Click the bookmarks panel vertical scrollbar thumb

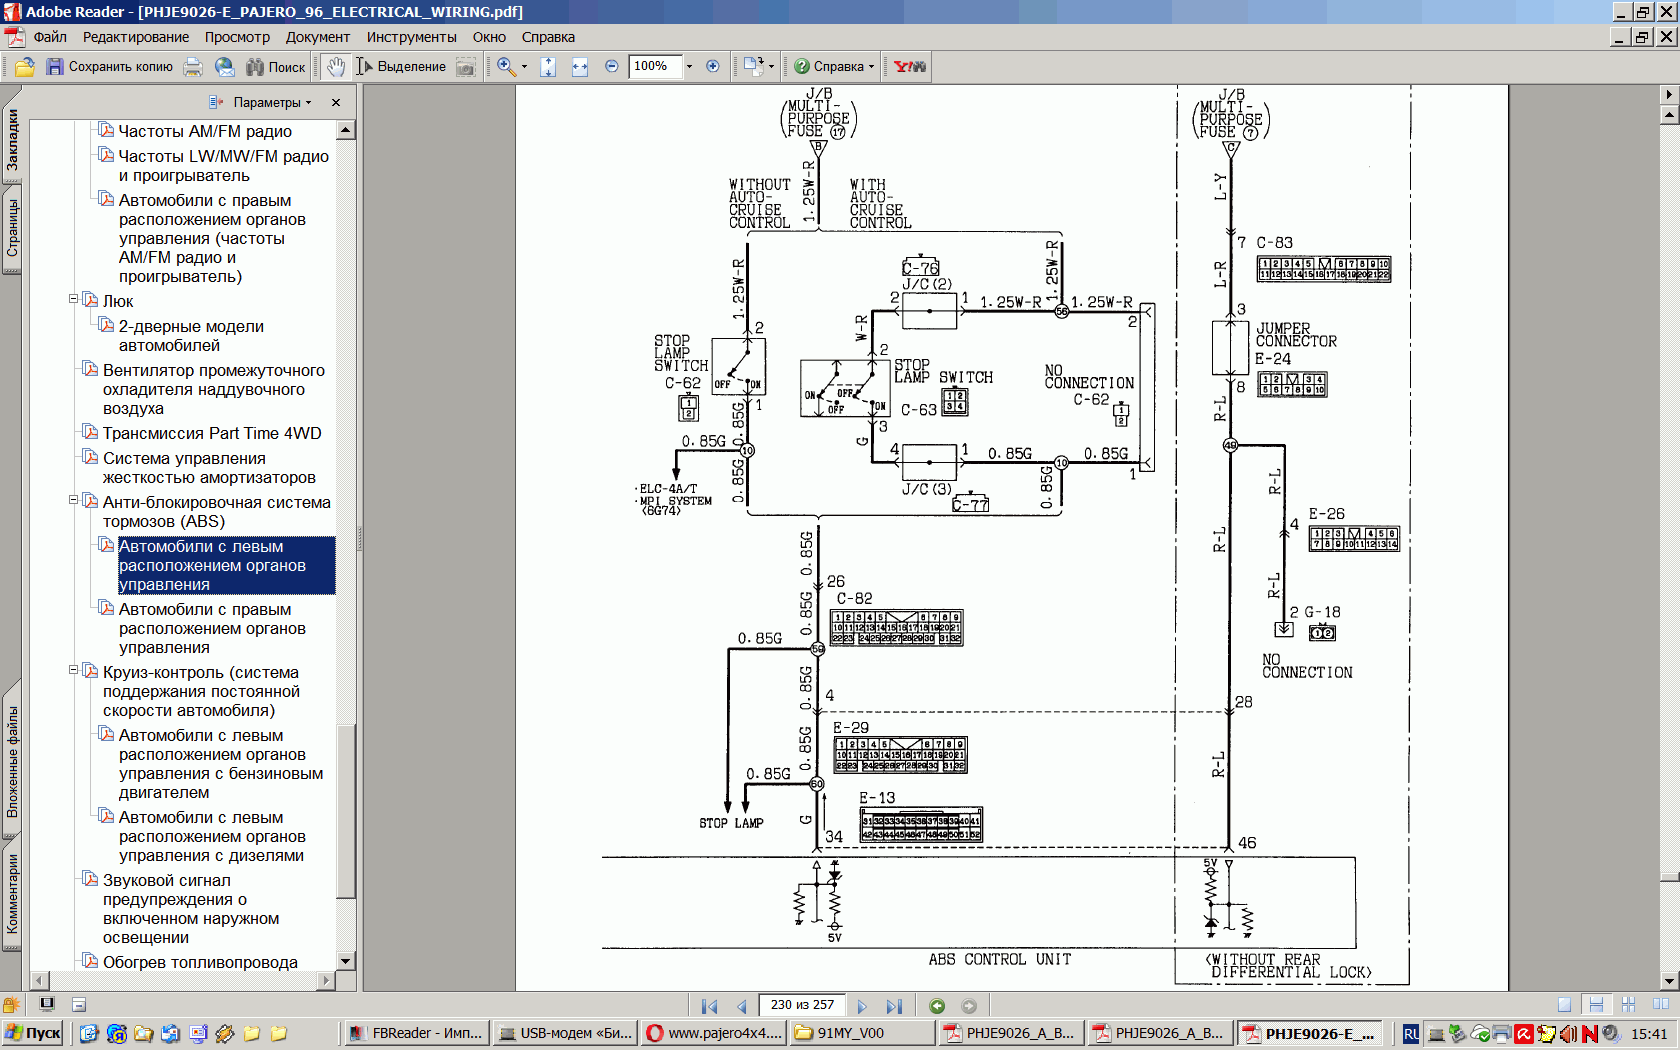click(346, 810)
